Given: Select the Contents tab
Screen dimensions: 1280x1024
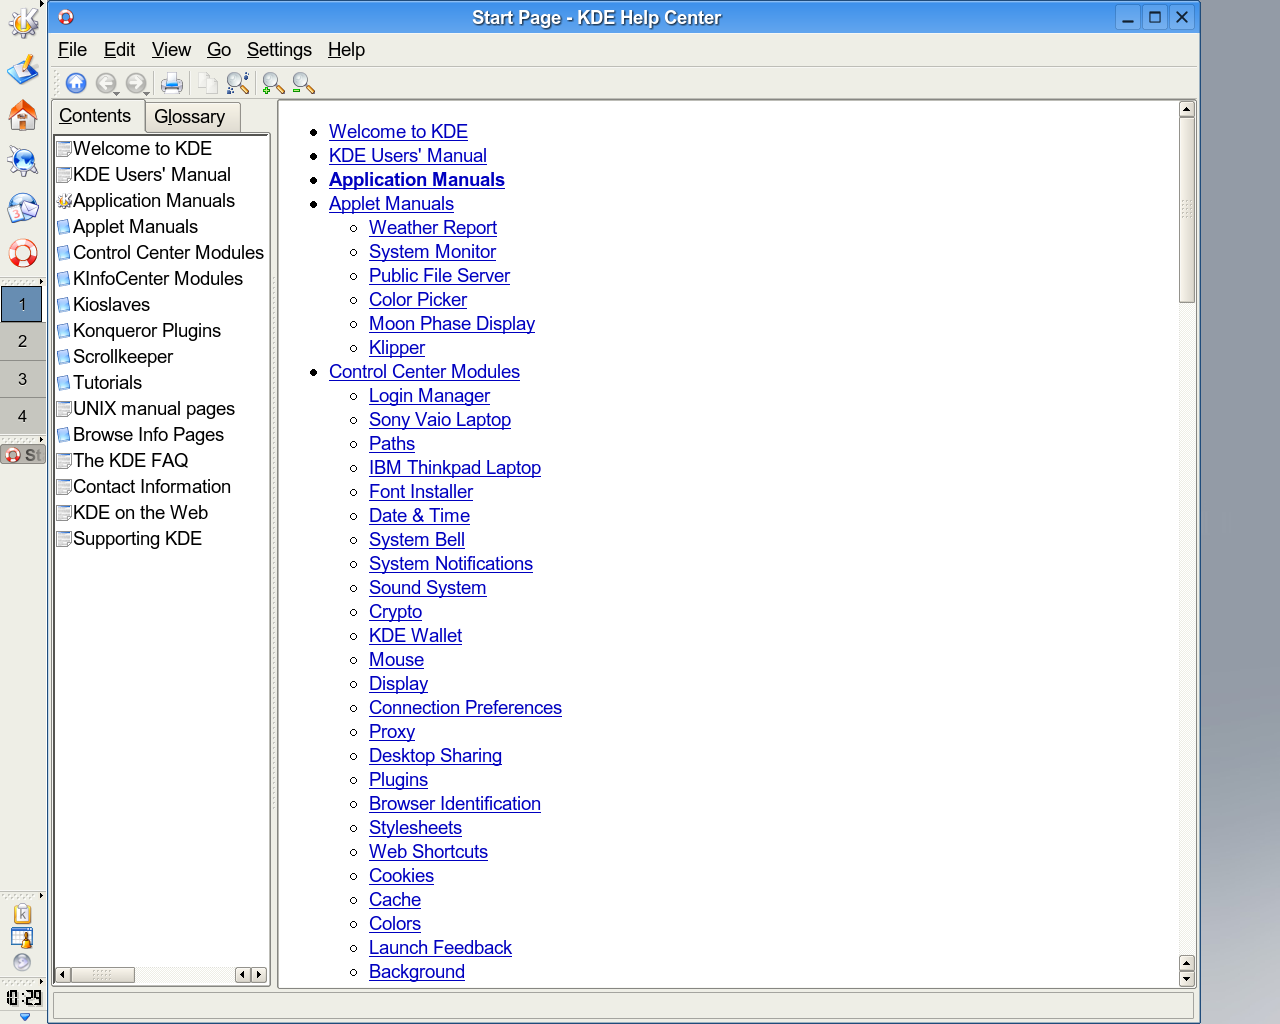Looking at the screenshot, I should [x=97, y=116].
